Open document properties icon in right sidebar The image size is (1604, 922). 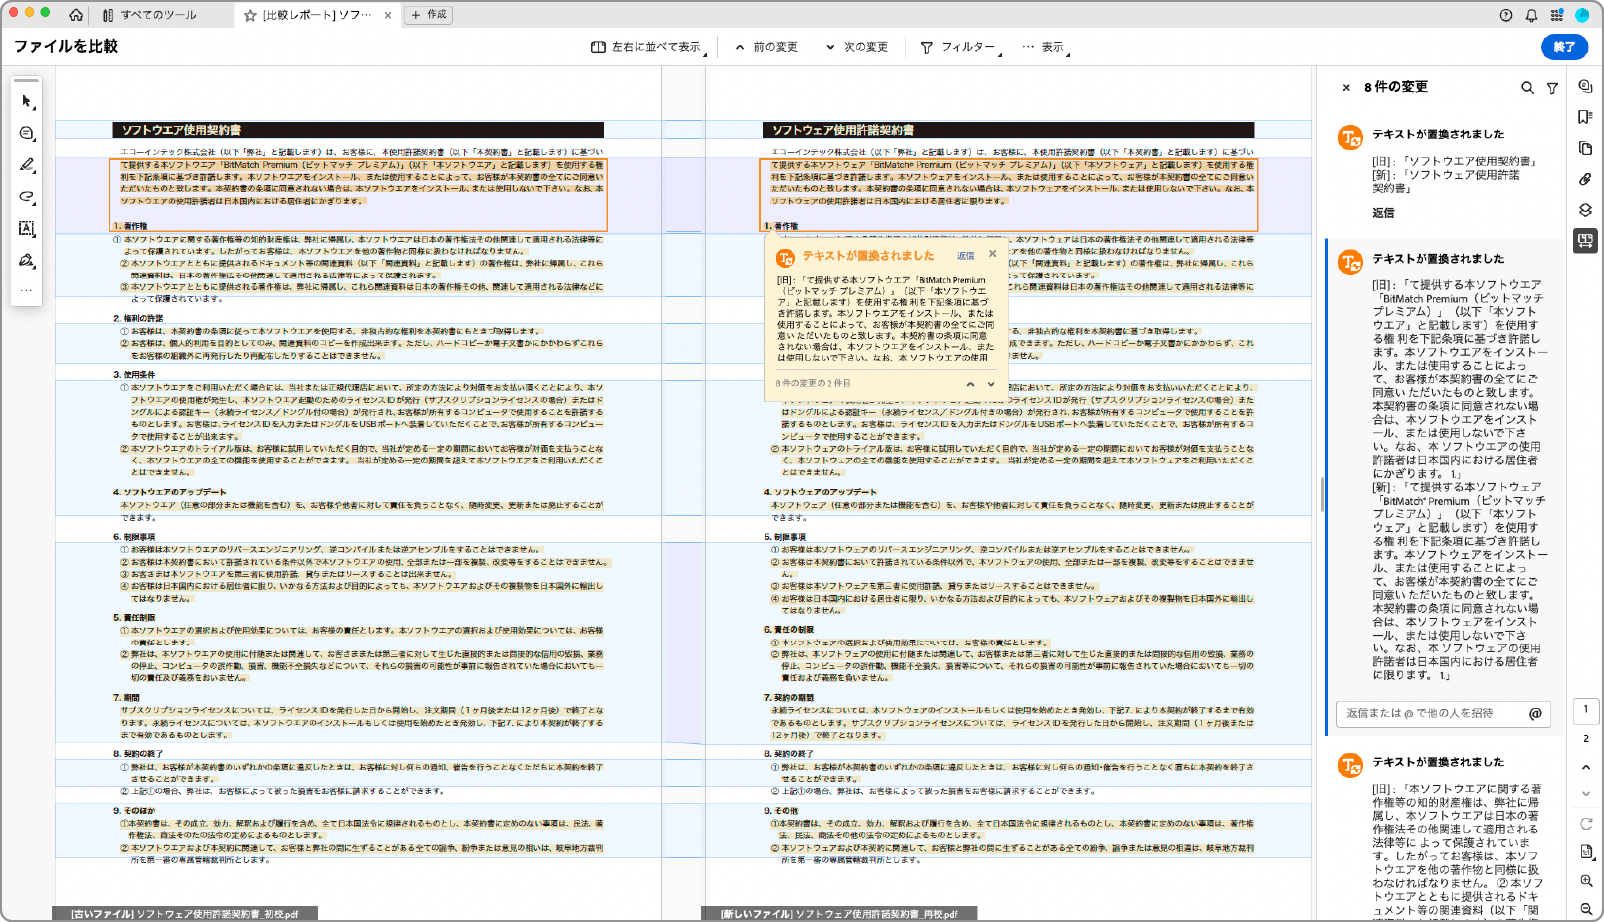pos(1586,852)
